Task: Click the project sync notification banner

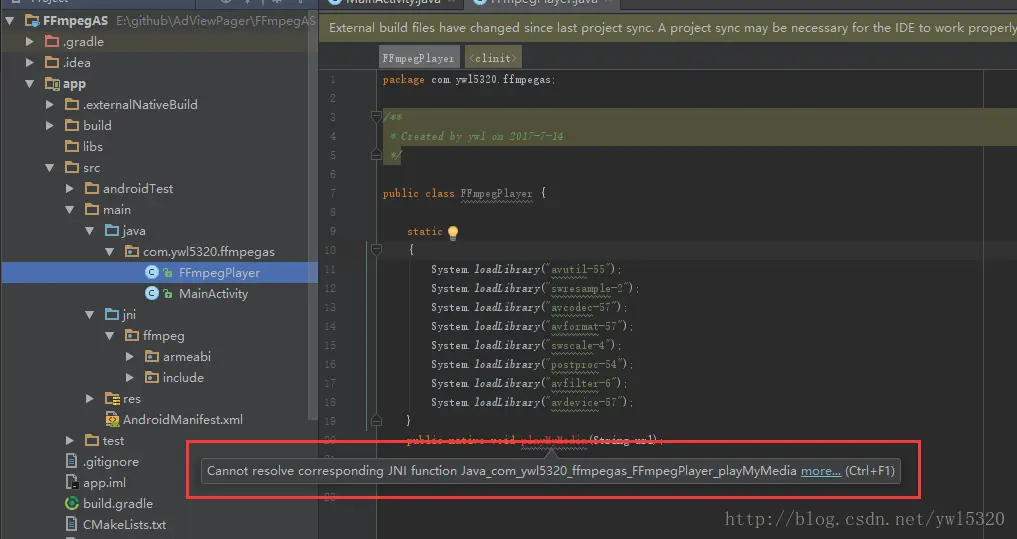Action: click(668, 28)
